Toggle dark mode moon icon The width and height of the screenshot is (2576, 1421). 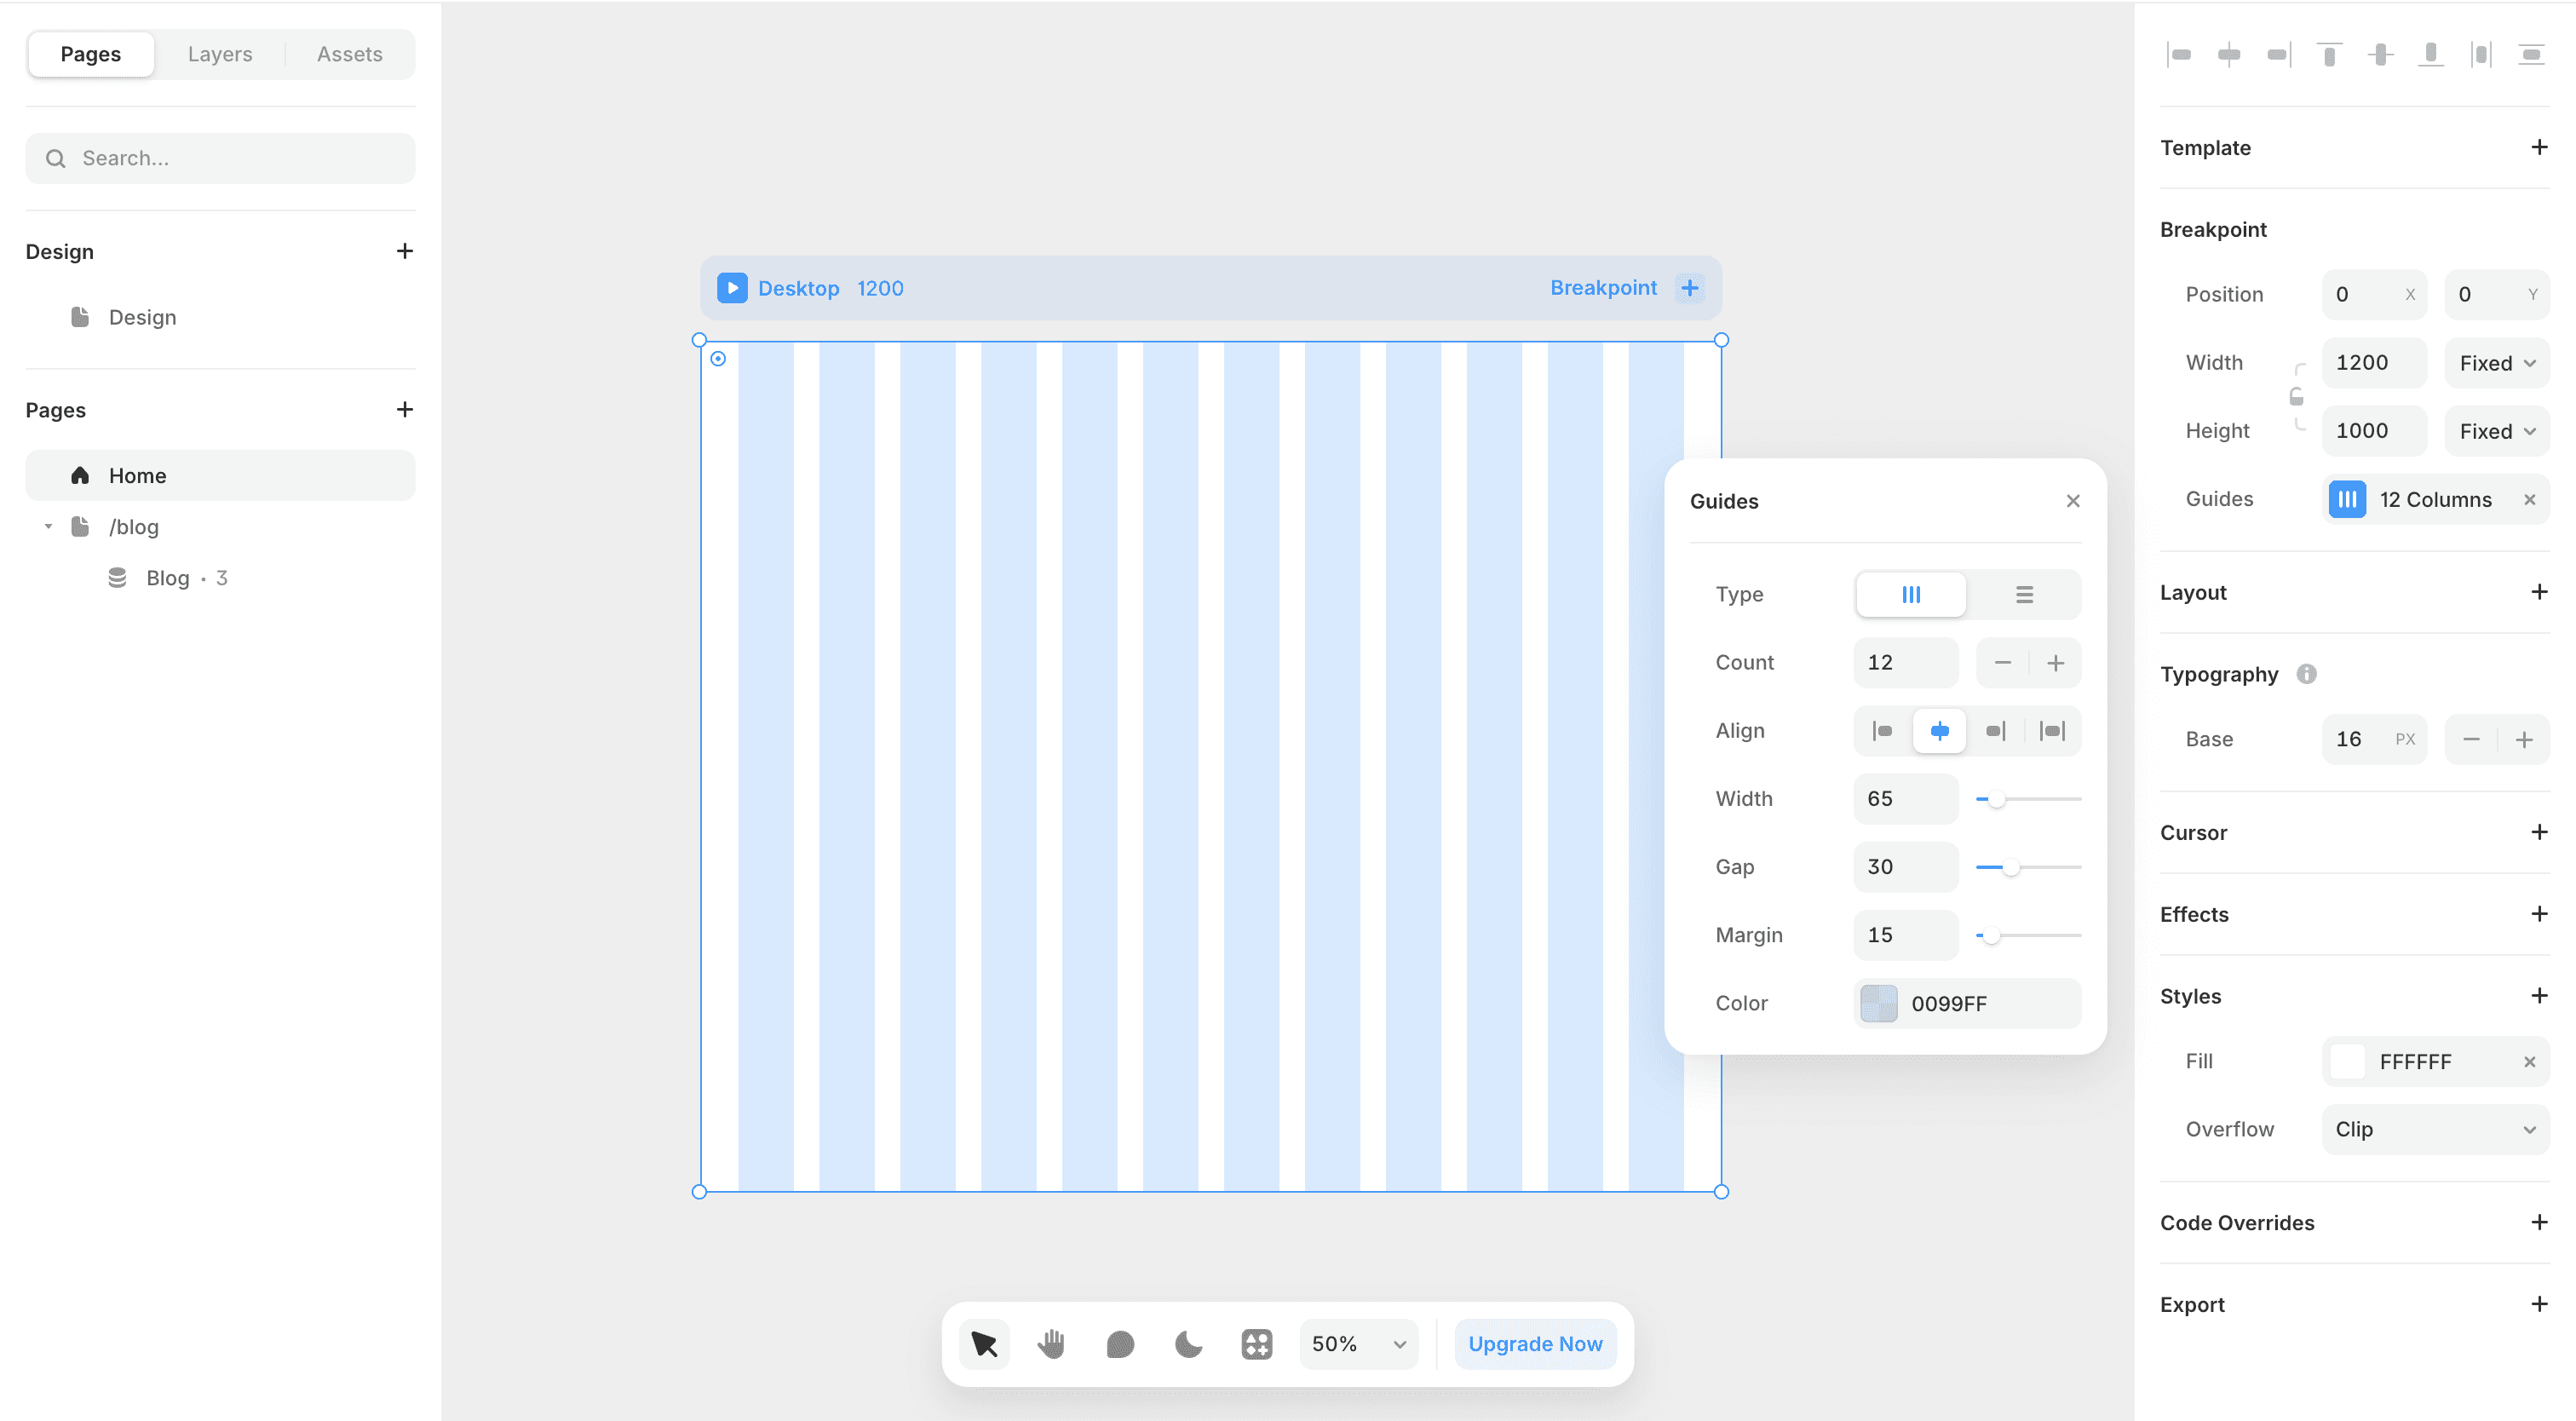(1188, 1344)
